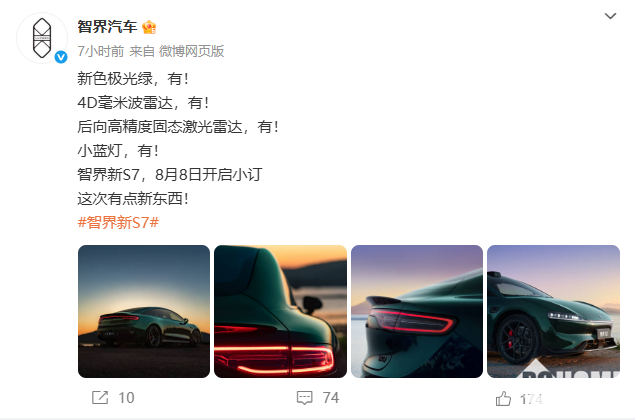Open first photo of car at sunset
The width and height of the screenshot is (635, 420).
click(x=144, y=311)
